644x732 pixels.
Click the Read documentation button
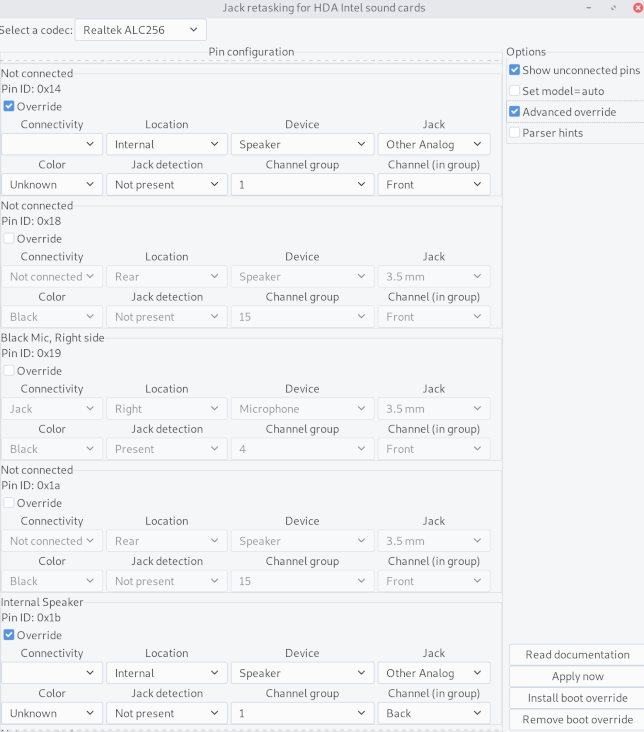point(577,655)
